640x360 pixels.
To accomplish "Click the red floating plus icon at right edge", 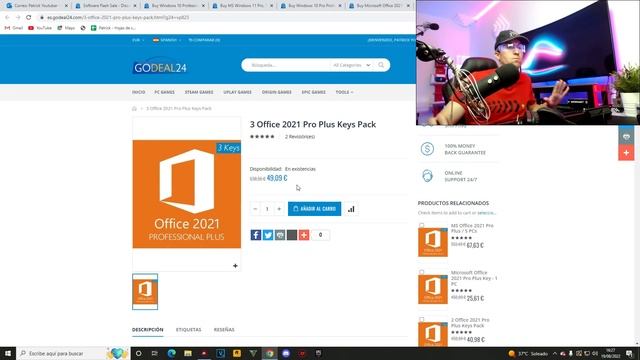I will pos(626,153).
